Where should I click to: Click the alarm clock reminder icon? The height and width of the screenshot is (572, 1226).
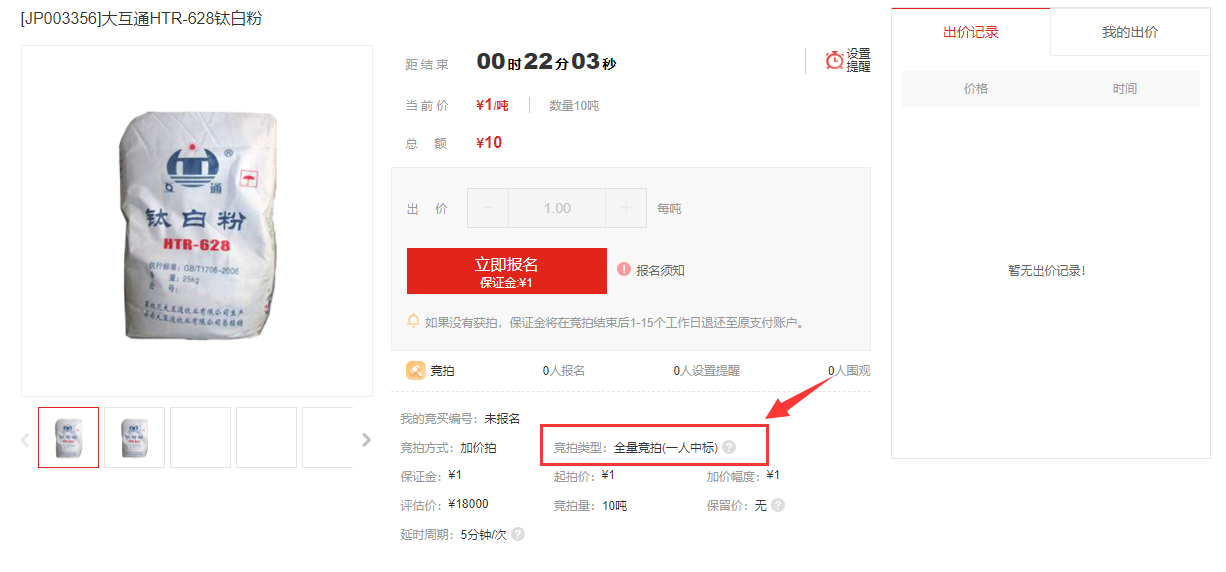tap(834, 61)
